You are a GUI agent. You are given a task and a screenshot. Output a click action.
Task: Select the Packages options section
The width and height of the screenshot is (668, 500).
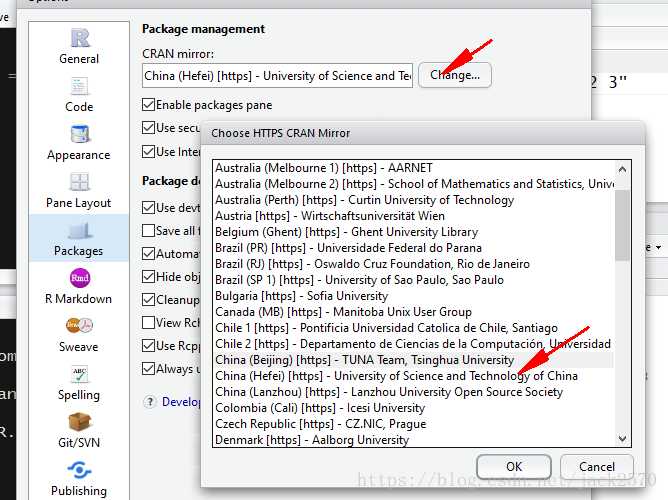tap(79, 239)
